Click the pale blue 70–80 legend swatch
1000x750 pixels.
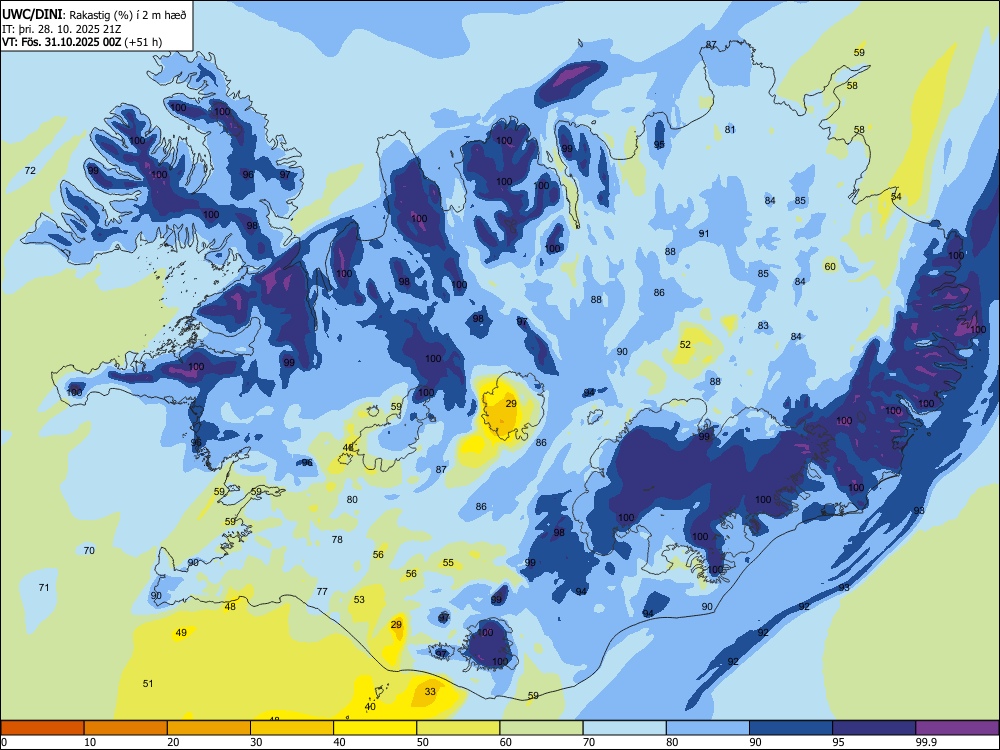624,728
